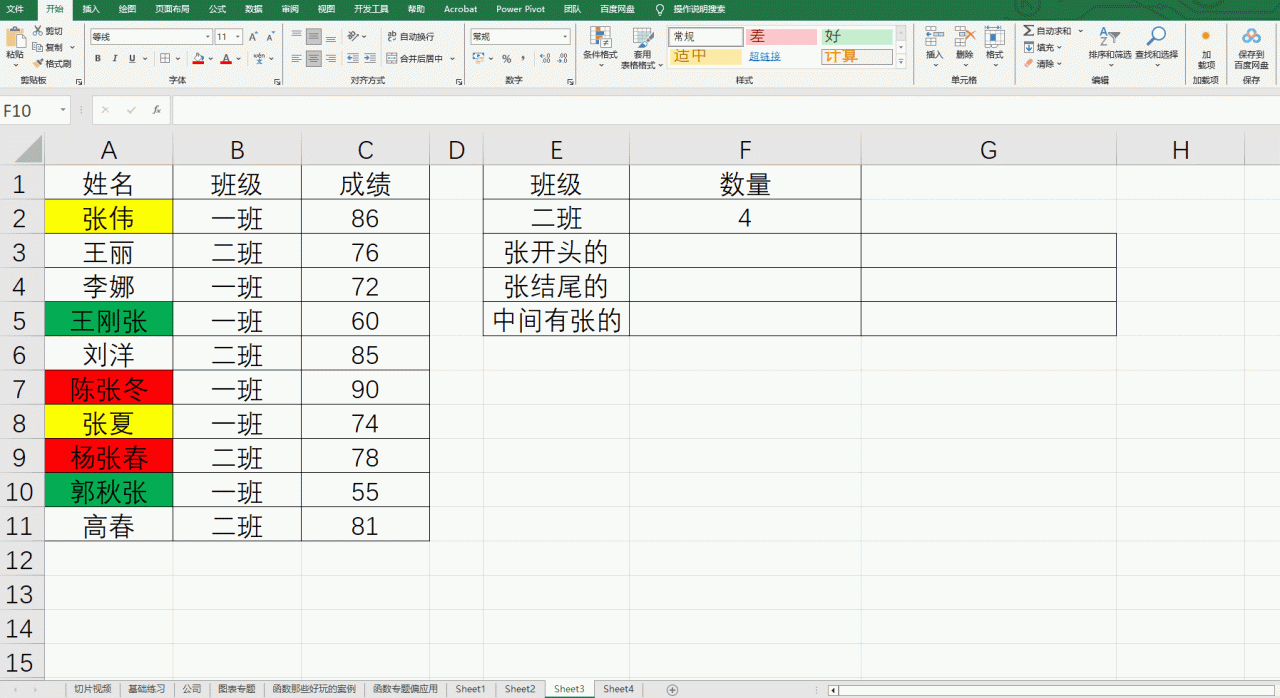This screenshot has height=698, width=1280.
Task: Toggle italic formatting (I)
Action: pos(115,59)
